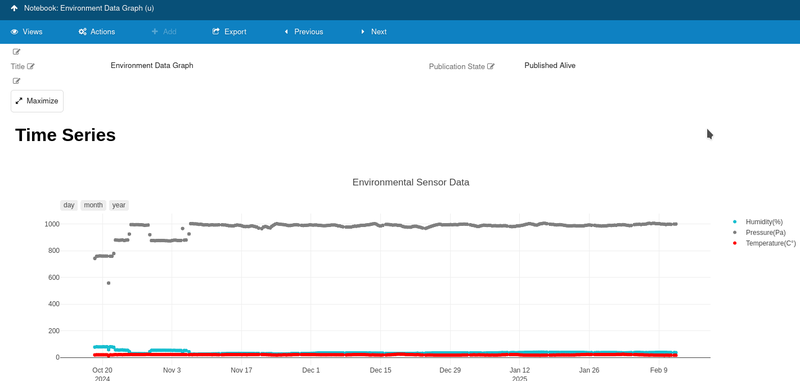Click the Nov 3 x-axis label
The height and width of the screenshot is (381, 800).
tap(172, 370)
